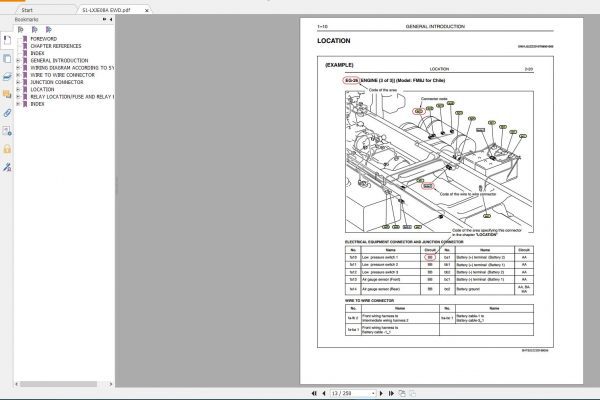Click the WIRE TO WIRE CONNECTOR table heading

click(369, 300)
